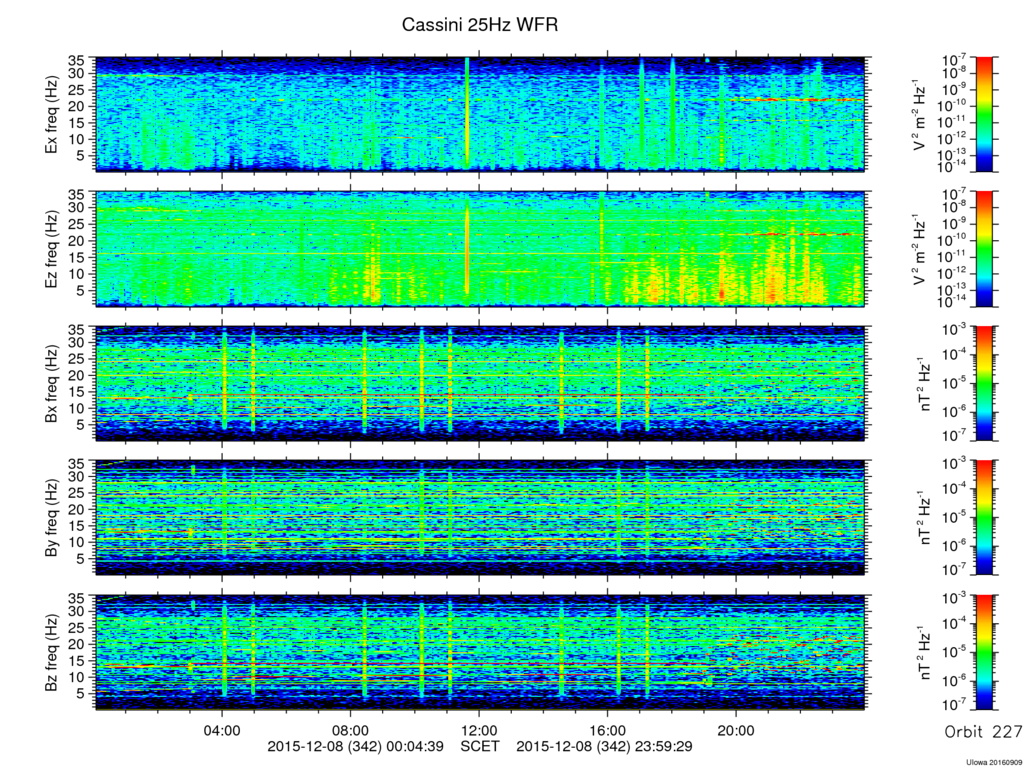Click the 08:00 time axis label
1024x767 pixels.
(x=351, y=730)
